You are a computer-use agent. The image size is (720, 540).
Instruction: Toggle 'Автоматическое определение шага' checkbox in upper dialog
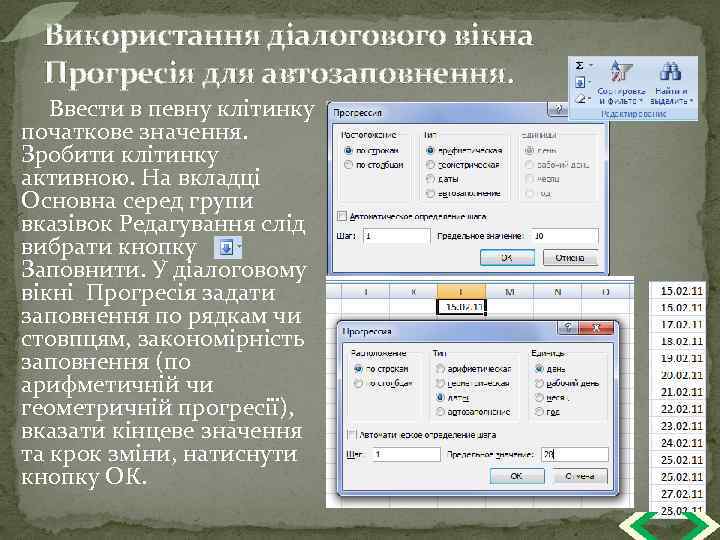point(342,216)
